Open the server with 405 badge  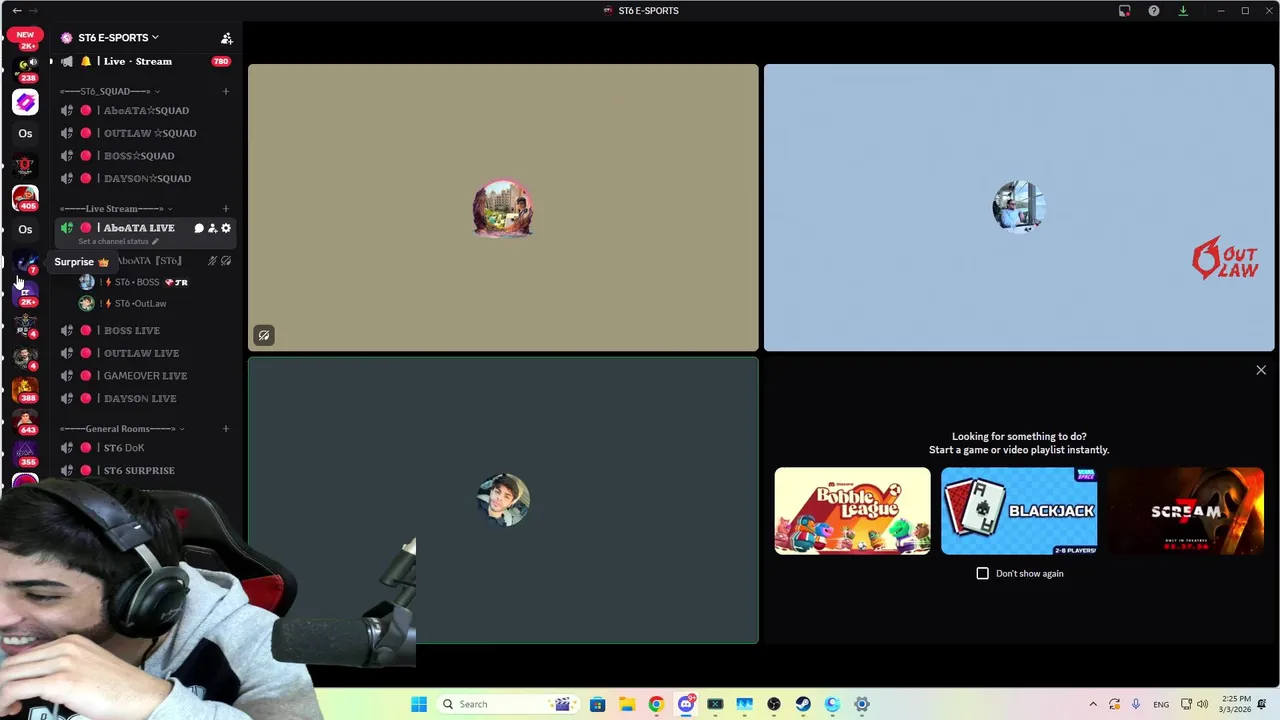point(25,197)
